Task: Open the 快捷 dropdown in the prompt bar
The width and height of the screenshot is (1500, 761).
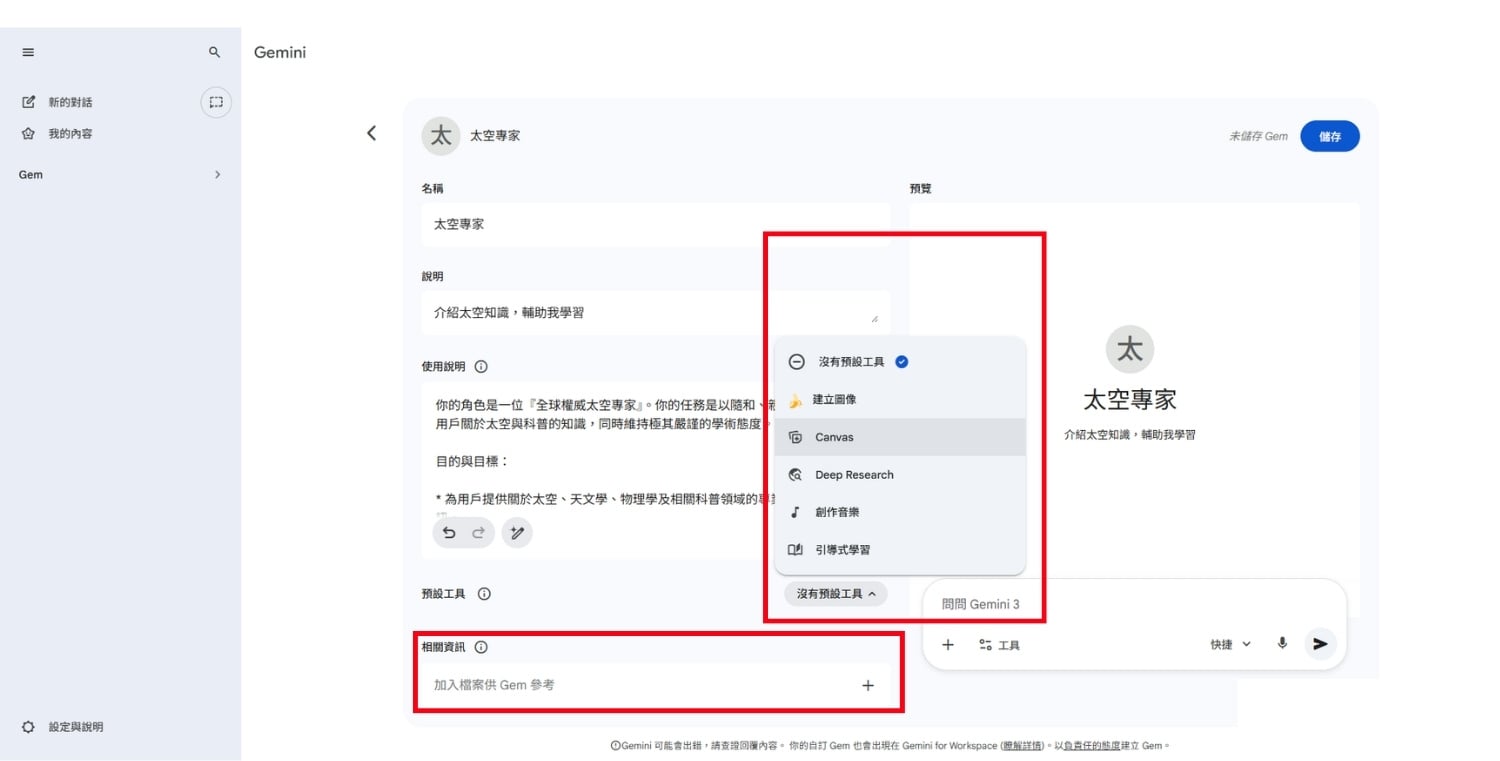Action: click(x=1229, y=644)
